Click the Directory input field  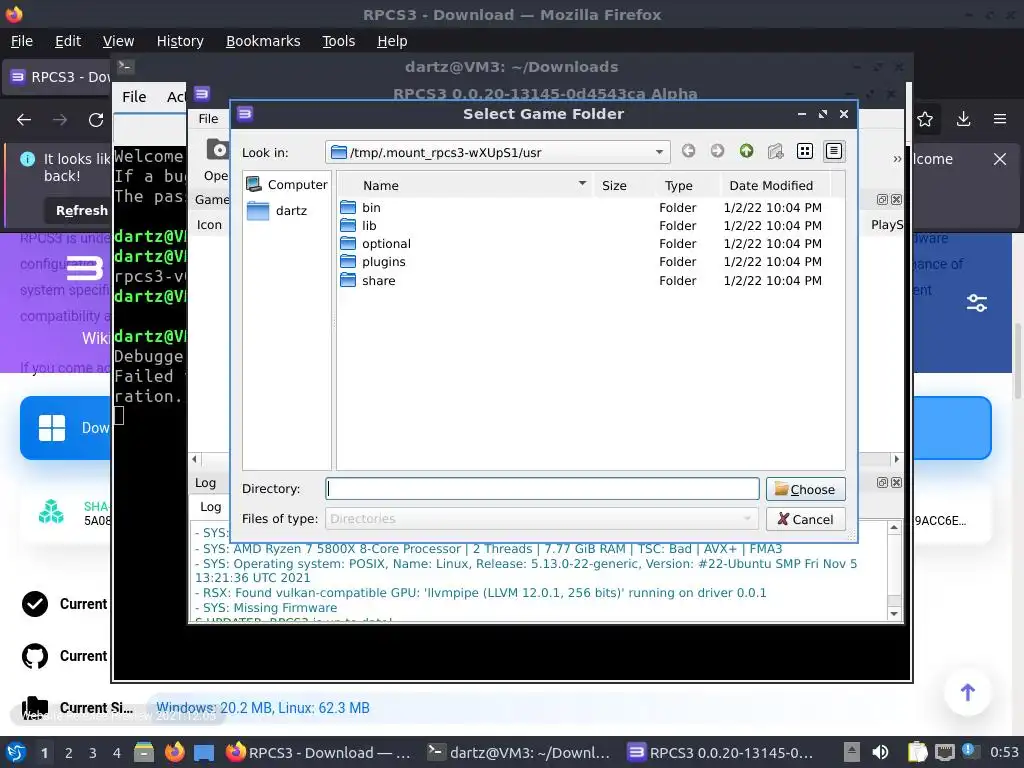(x=542, y=489)
